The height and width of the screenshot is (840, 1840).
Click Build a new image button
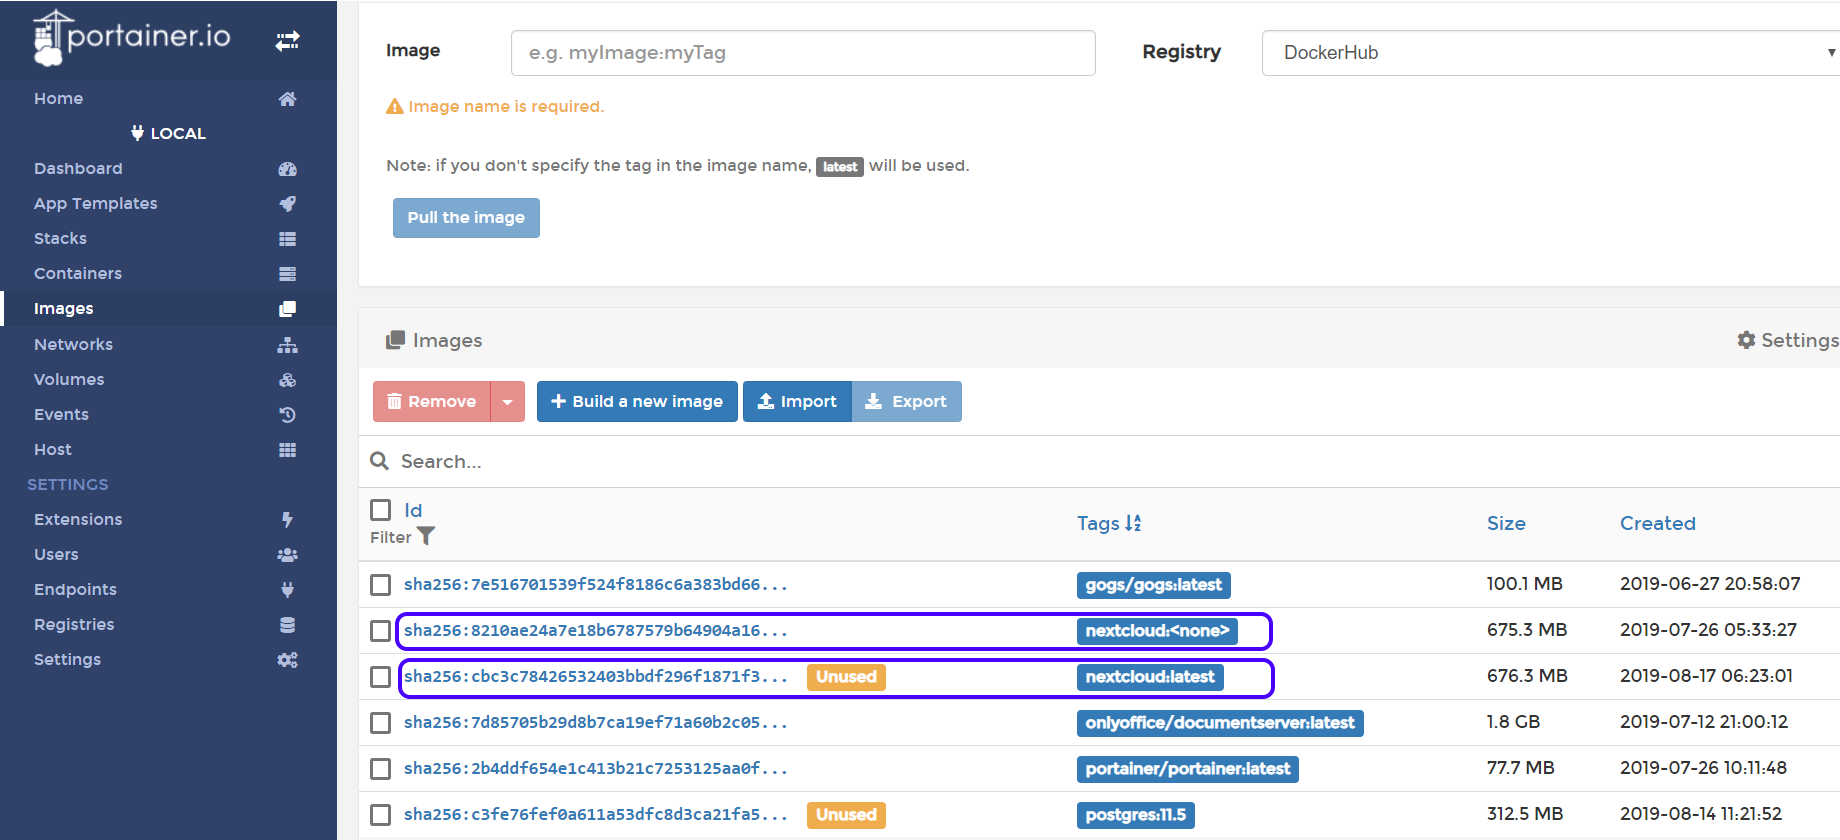point(637,402)
